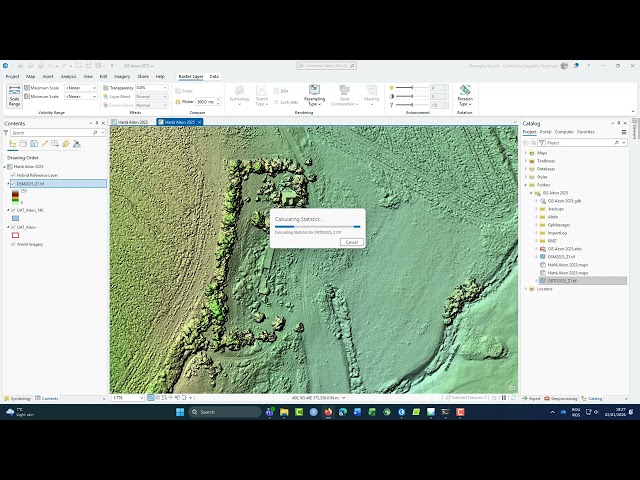This screenshot has width=640, height=480.
Task: Switch to the Portal tab in Catalog
Action: click(545, 132)
